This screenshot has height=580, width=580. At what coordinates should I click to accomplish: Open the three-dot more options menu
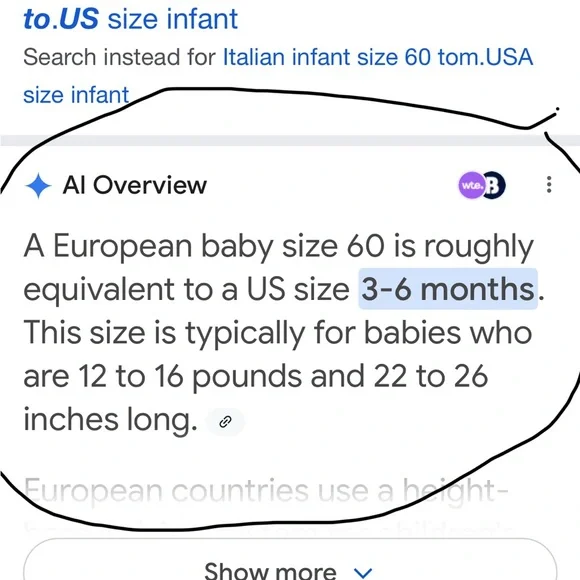pyautogui.click(x=549, y=185)
